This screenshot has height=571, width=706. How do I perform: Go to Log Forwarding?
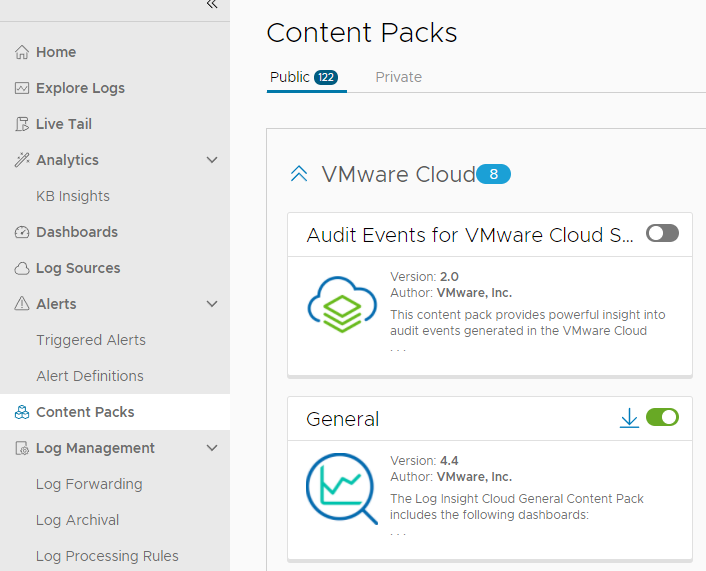tap(89, 484)
